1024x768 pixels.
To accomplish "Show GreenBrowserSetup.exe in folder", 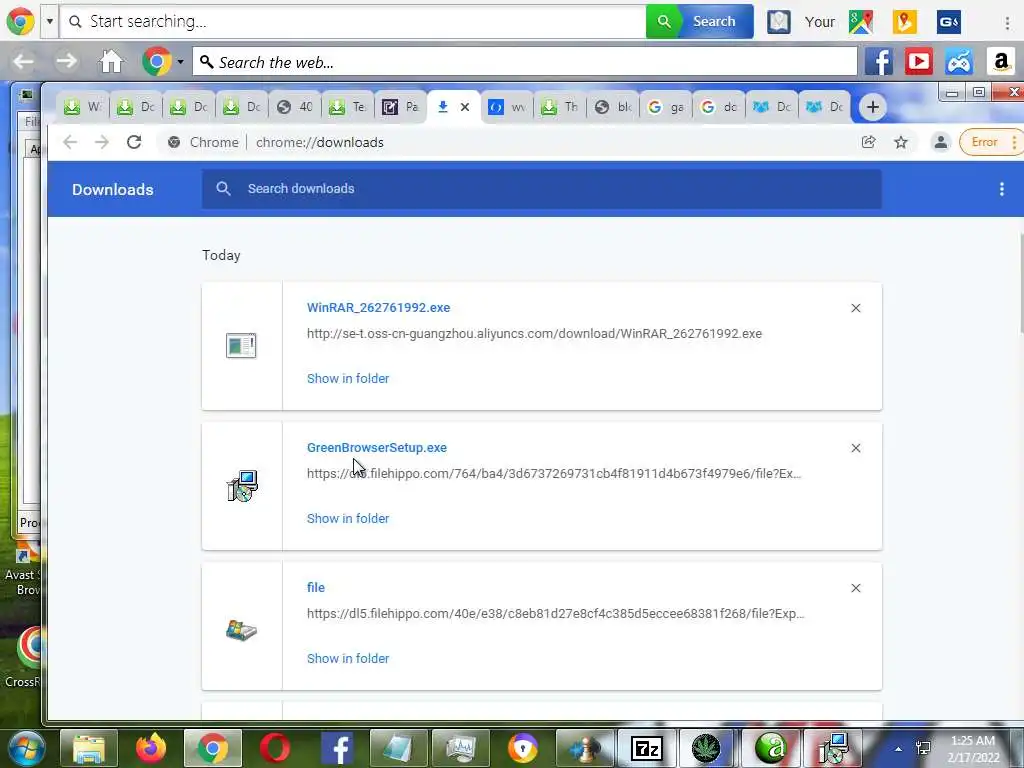I will [x=347, y=519].
